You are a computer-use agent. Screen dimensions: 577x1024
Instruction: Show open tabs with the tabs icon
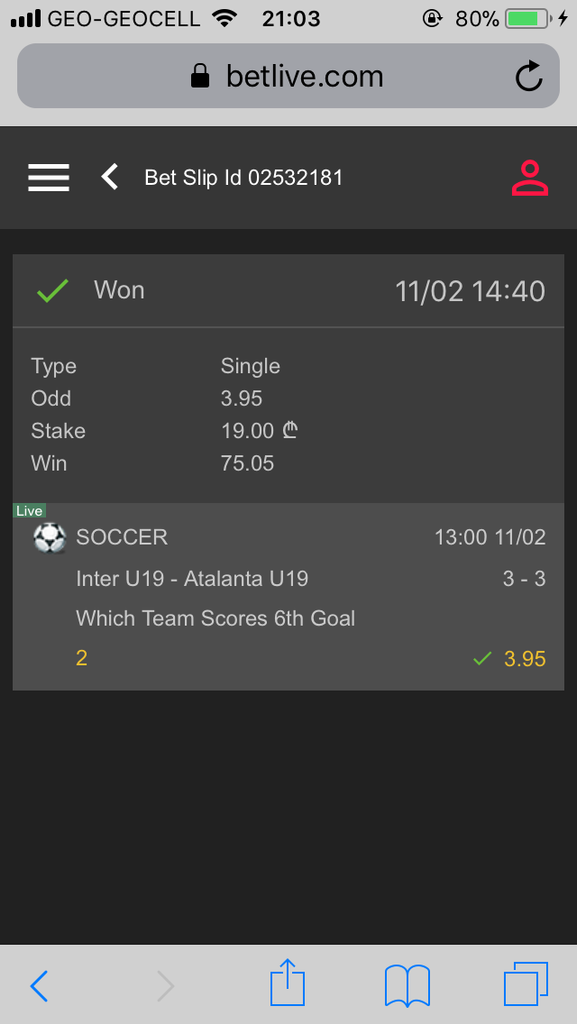coord(525,984)
